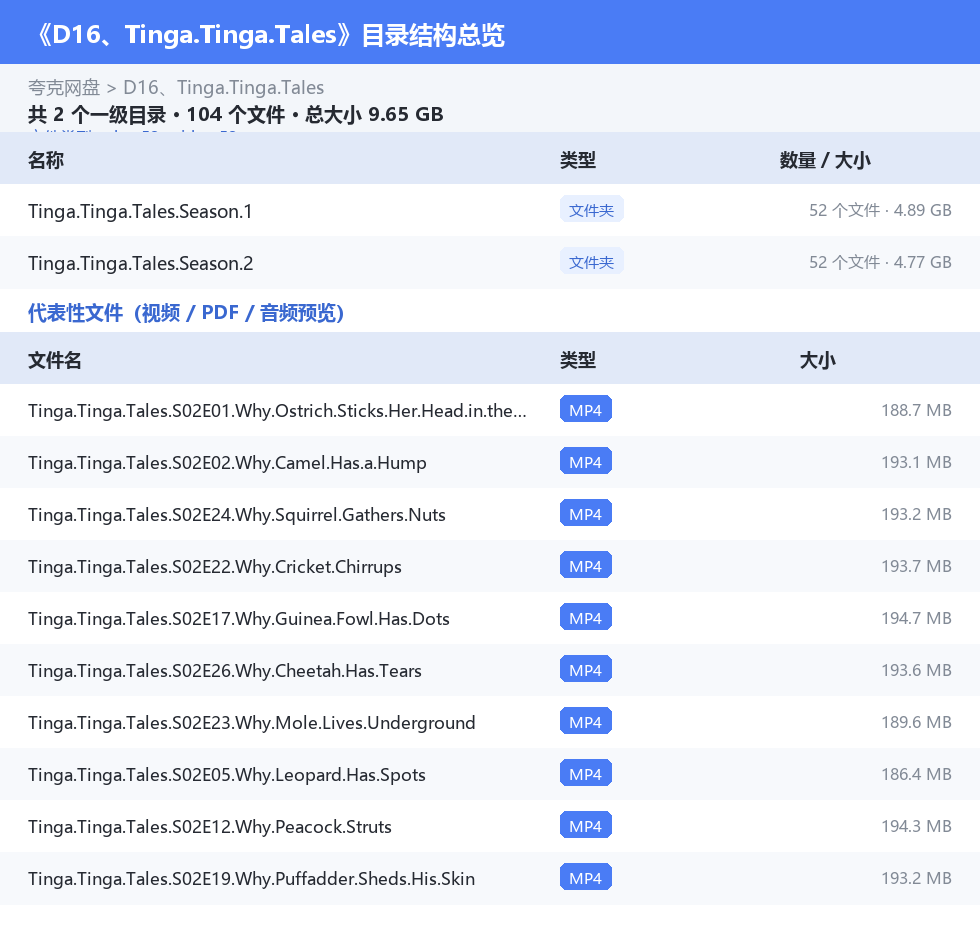980x936 pixels.
Task: Click the 夸克网盘 breadcrumb link
Action: pos(64,87)
